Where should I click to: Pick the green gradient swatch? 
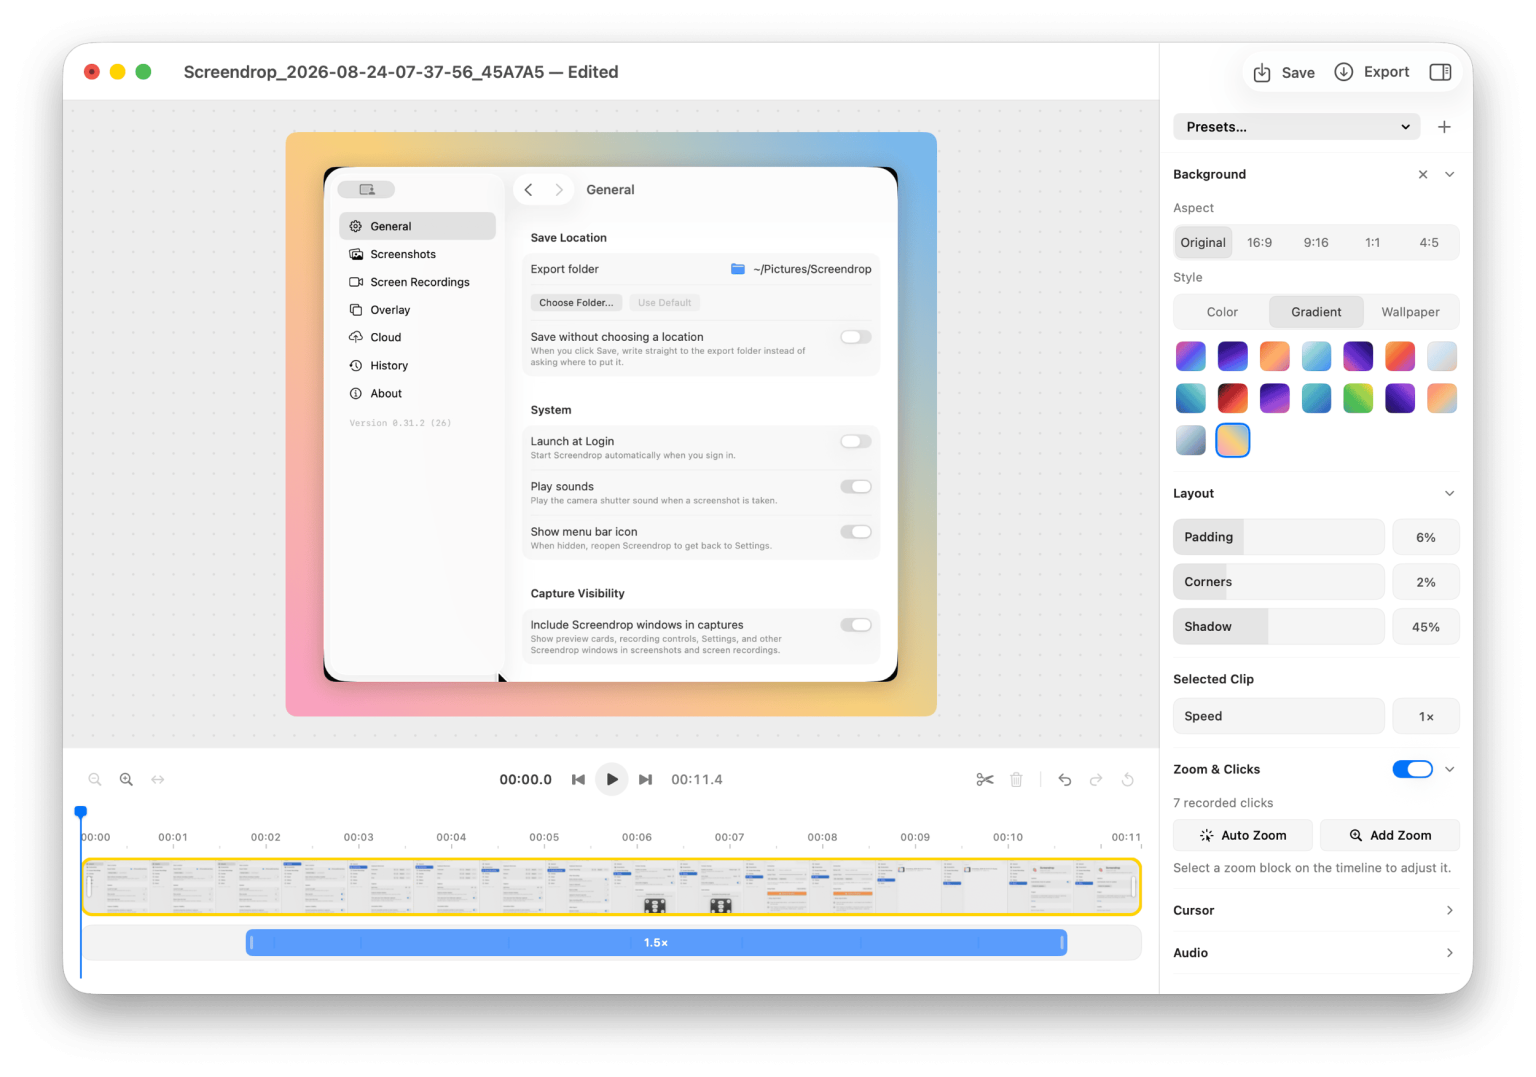click(x=1358, y=398)
